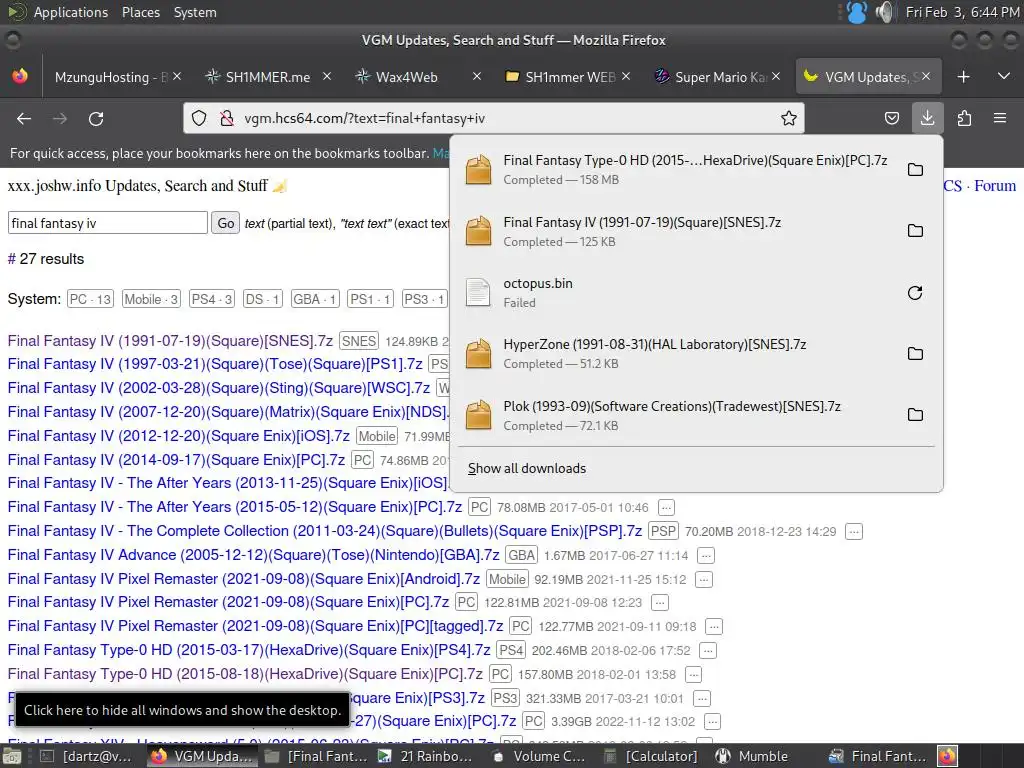Screen dimensions: 1024x768
Task: Close the Wax4Web tab
Action: pos(477,76)
